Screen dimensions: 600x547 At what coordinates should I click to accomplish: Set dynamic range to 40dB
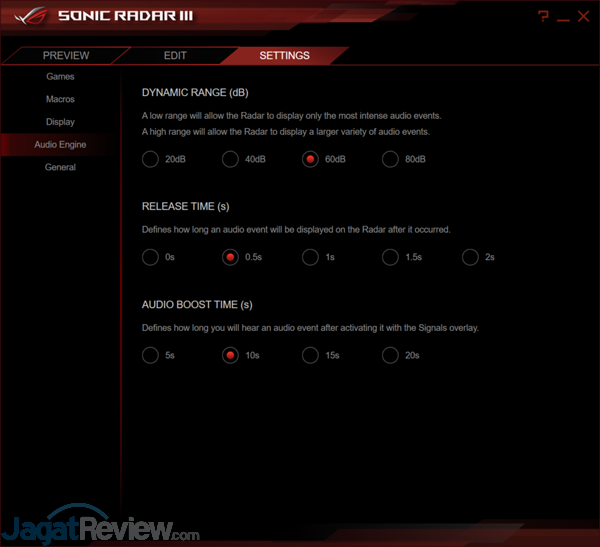point(230,159)
